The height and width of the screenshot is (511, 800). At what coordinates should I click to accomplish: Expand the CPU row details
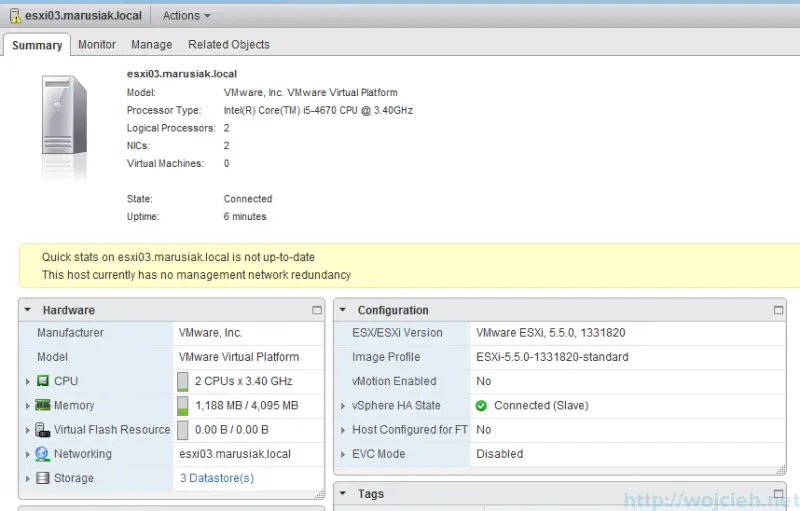click(x=28, y=381)
